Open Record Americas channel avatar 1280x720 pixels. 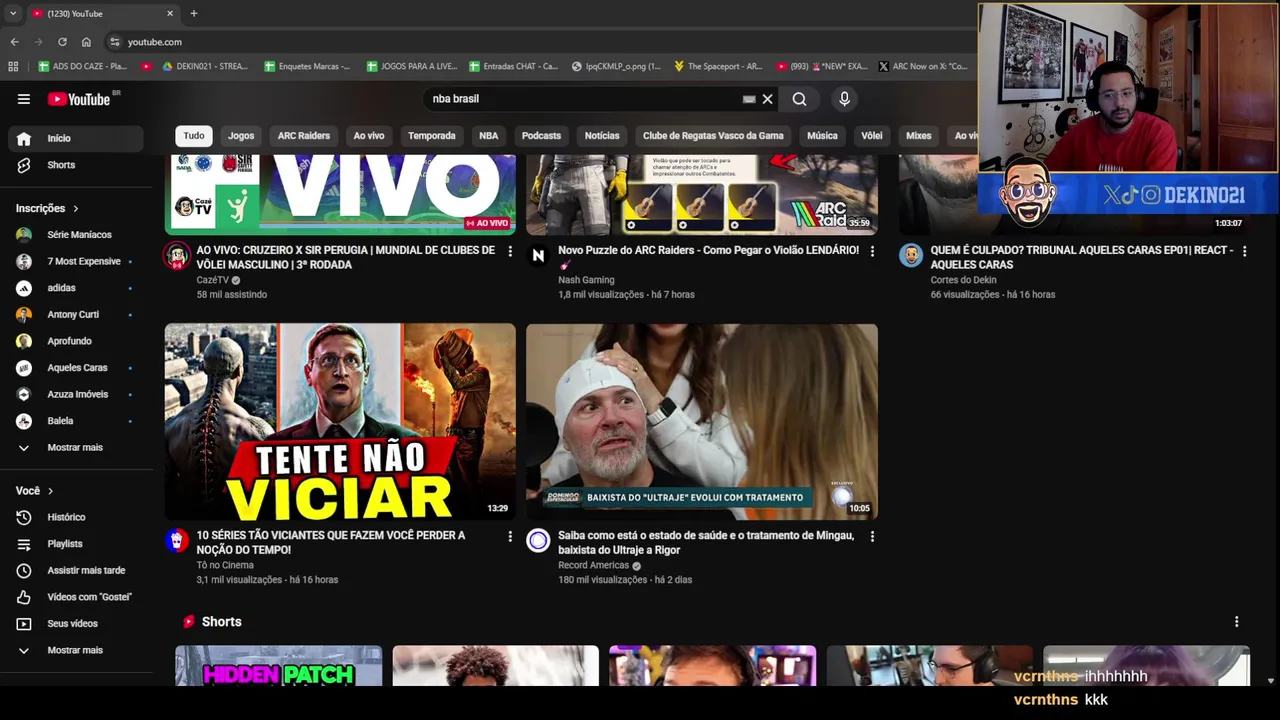[538, 541]
